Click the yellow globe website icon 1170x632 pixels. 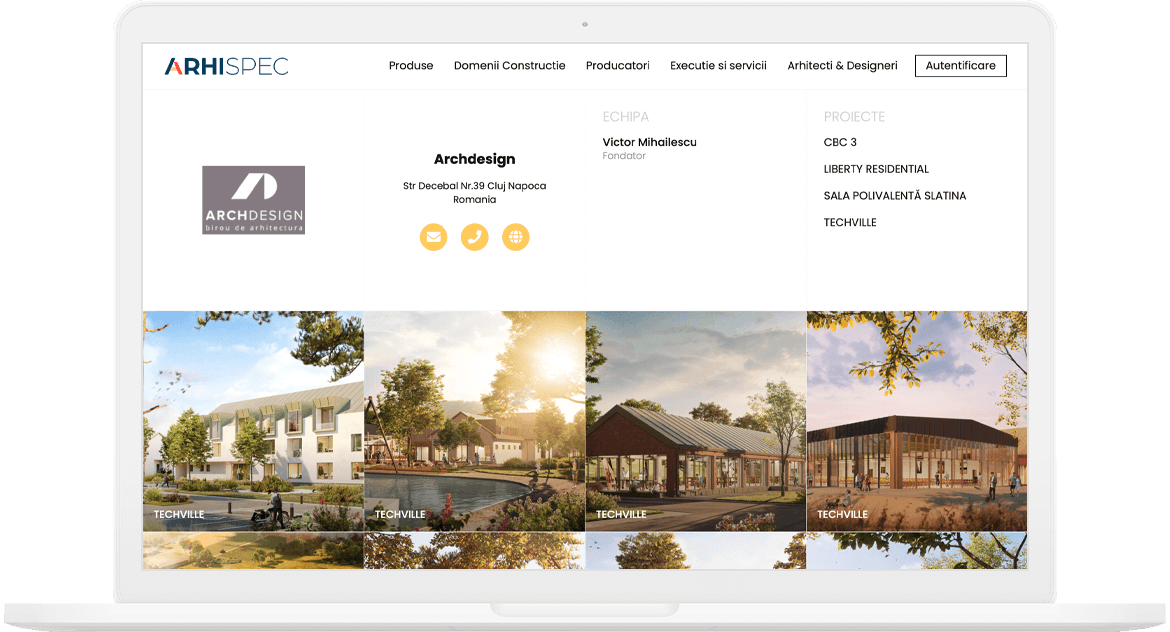(x=515, y=237)
